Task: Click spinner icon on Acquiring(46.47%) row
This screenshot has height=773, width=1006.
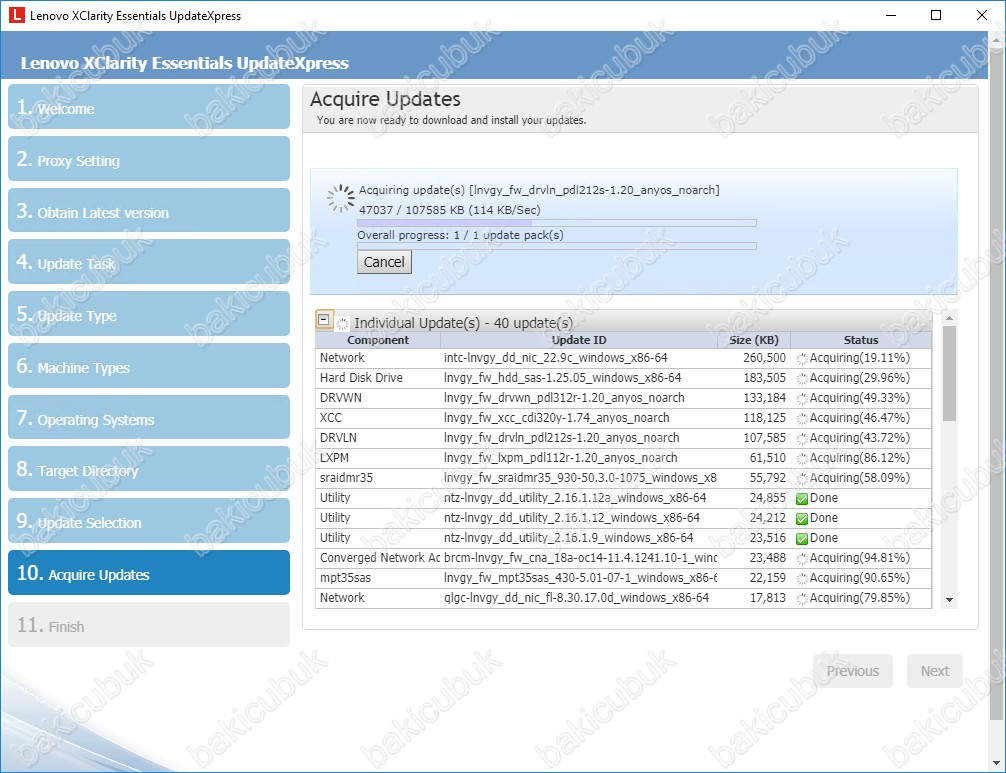Action: 802,418
